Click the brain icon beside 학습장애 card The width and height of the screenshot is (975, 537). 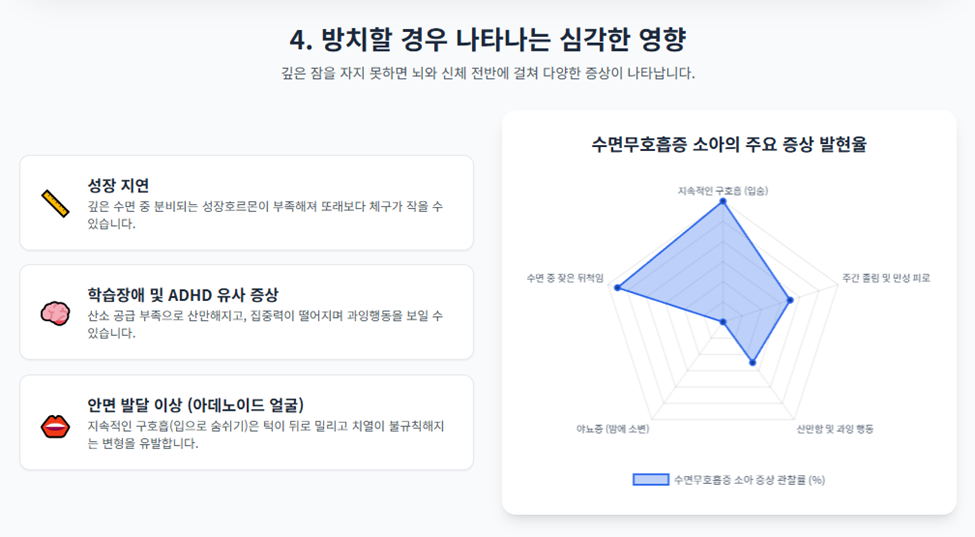coord(55,313)
